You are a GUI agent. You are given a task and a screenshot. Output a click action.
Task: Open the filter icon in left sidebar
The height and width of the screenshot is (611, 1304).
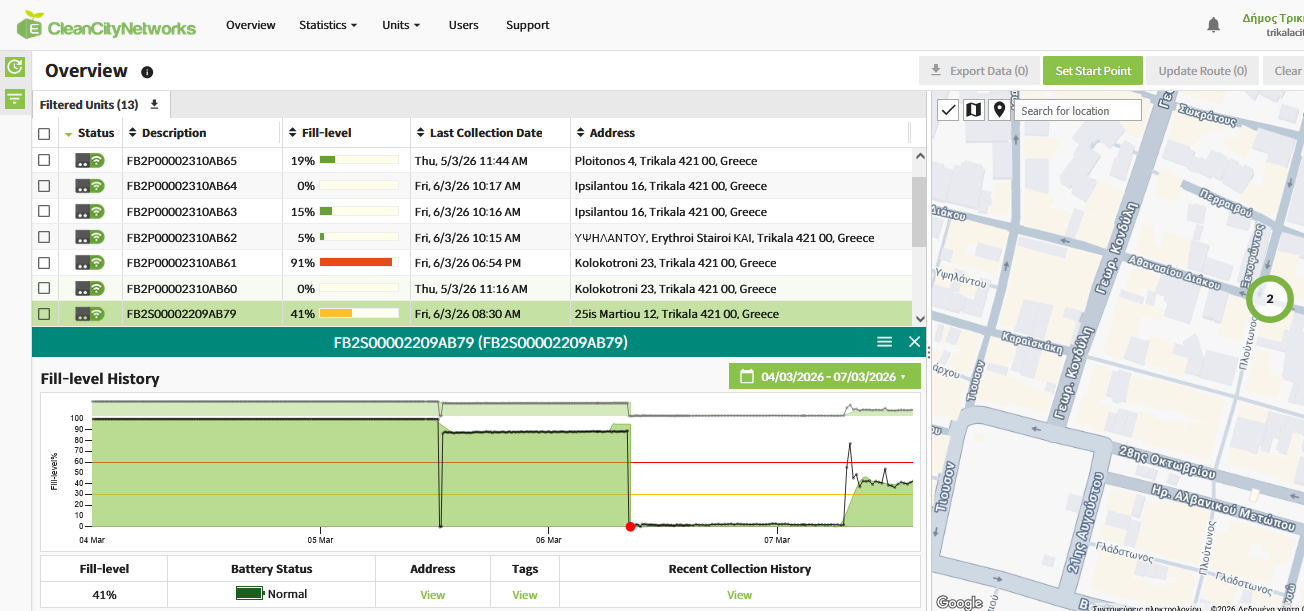click(x=15, y=98)
